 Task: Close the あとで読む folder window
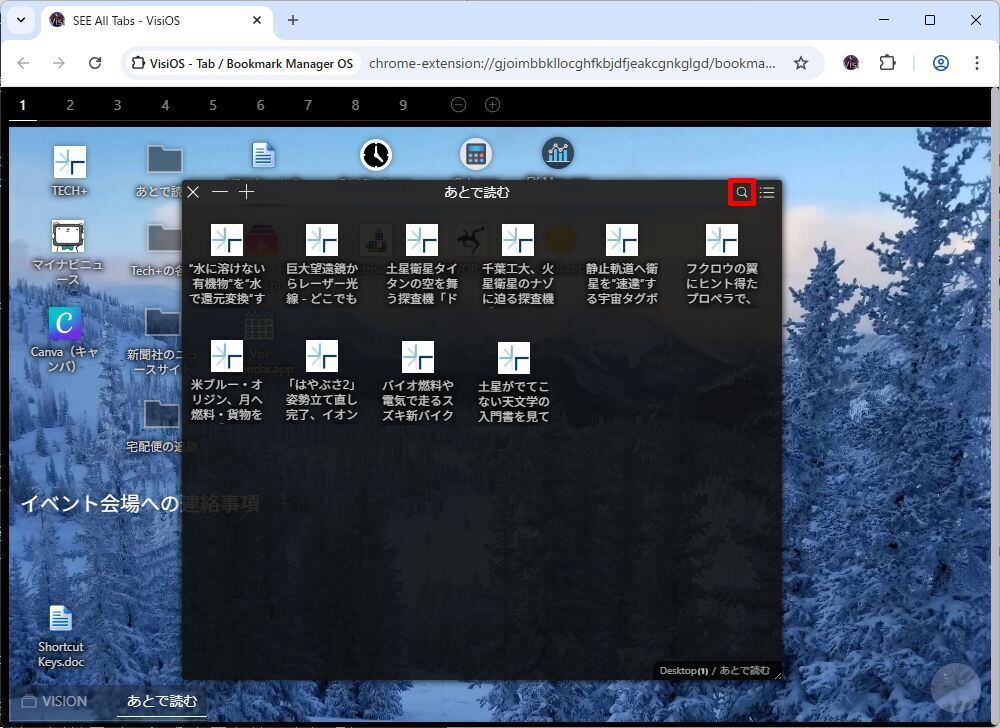(x=193, y=192)
